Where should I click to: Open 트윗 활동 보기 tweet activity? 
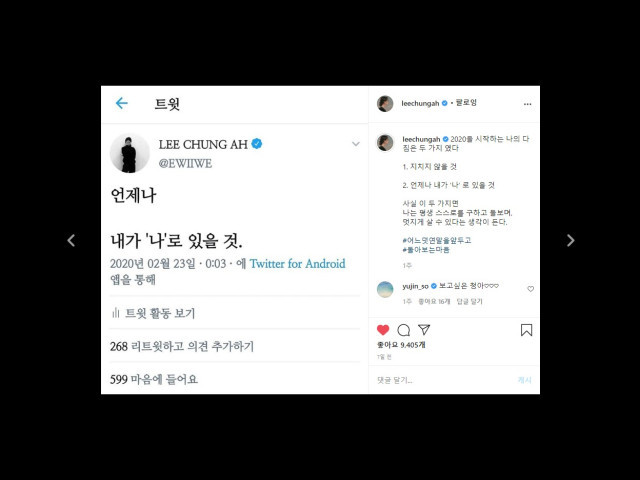(x=153, y=313)
